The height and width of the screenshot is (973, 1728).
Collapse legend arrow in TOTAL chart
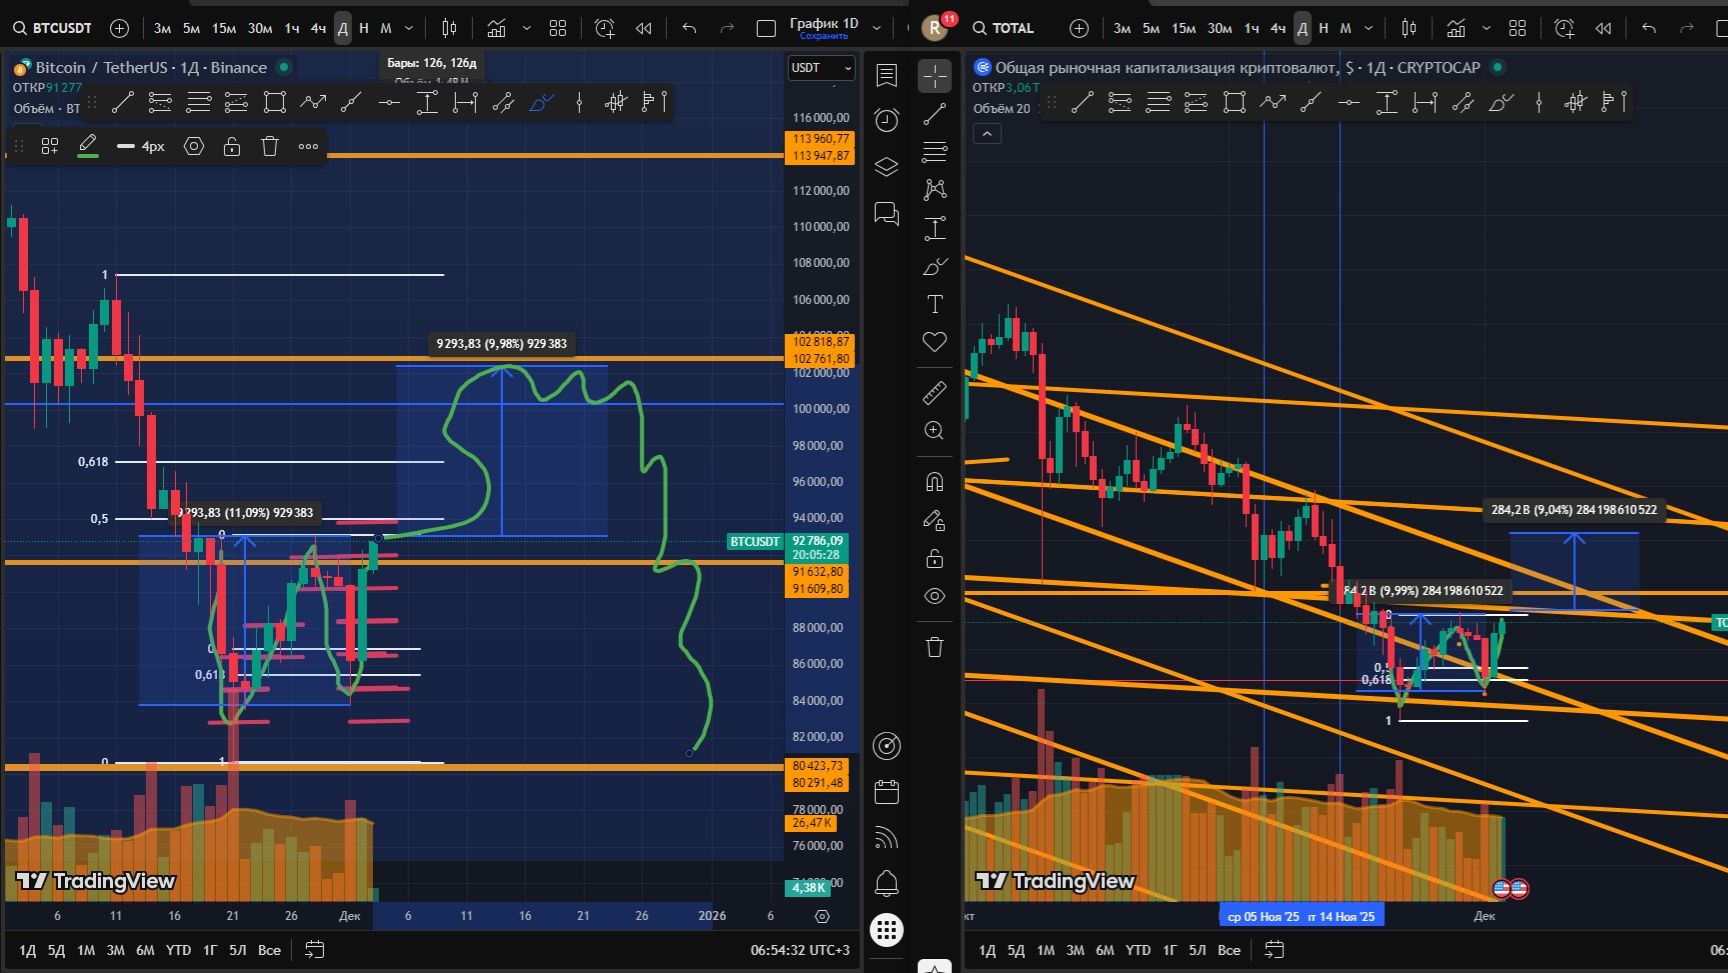[987, 133]
